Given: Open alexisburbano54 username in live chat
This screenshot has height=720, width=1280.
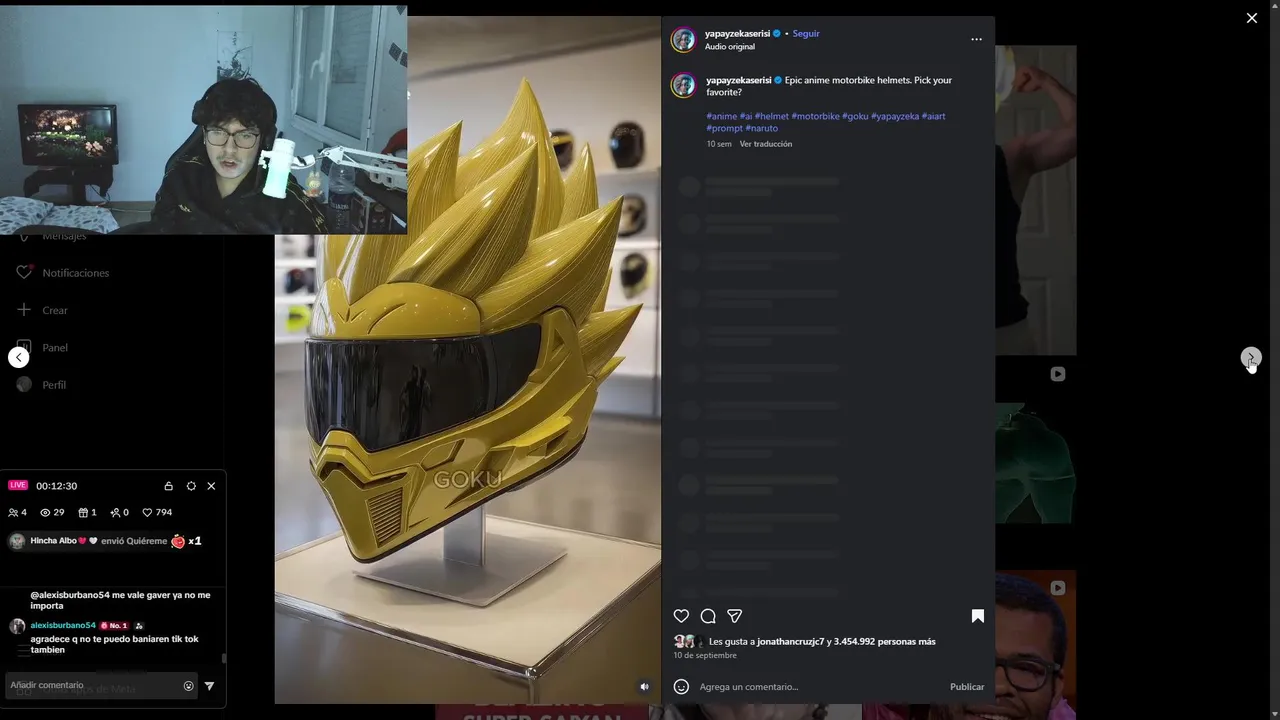Looking at the screenshot, I should 63,626.
